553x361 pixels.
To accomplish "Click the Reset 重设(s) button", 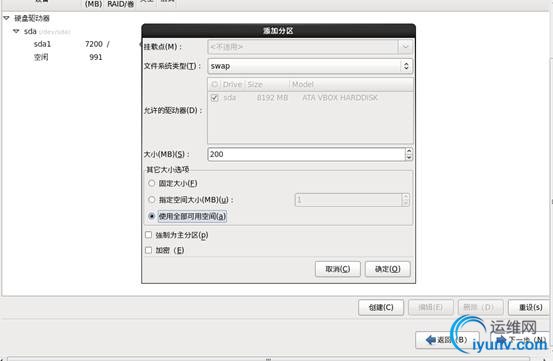I will click(530, 307).
